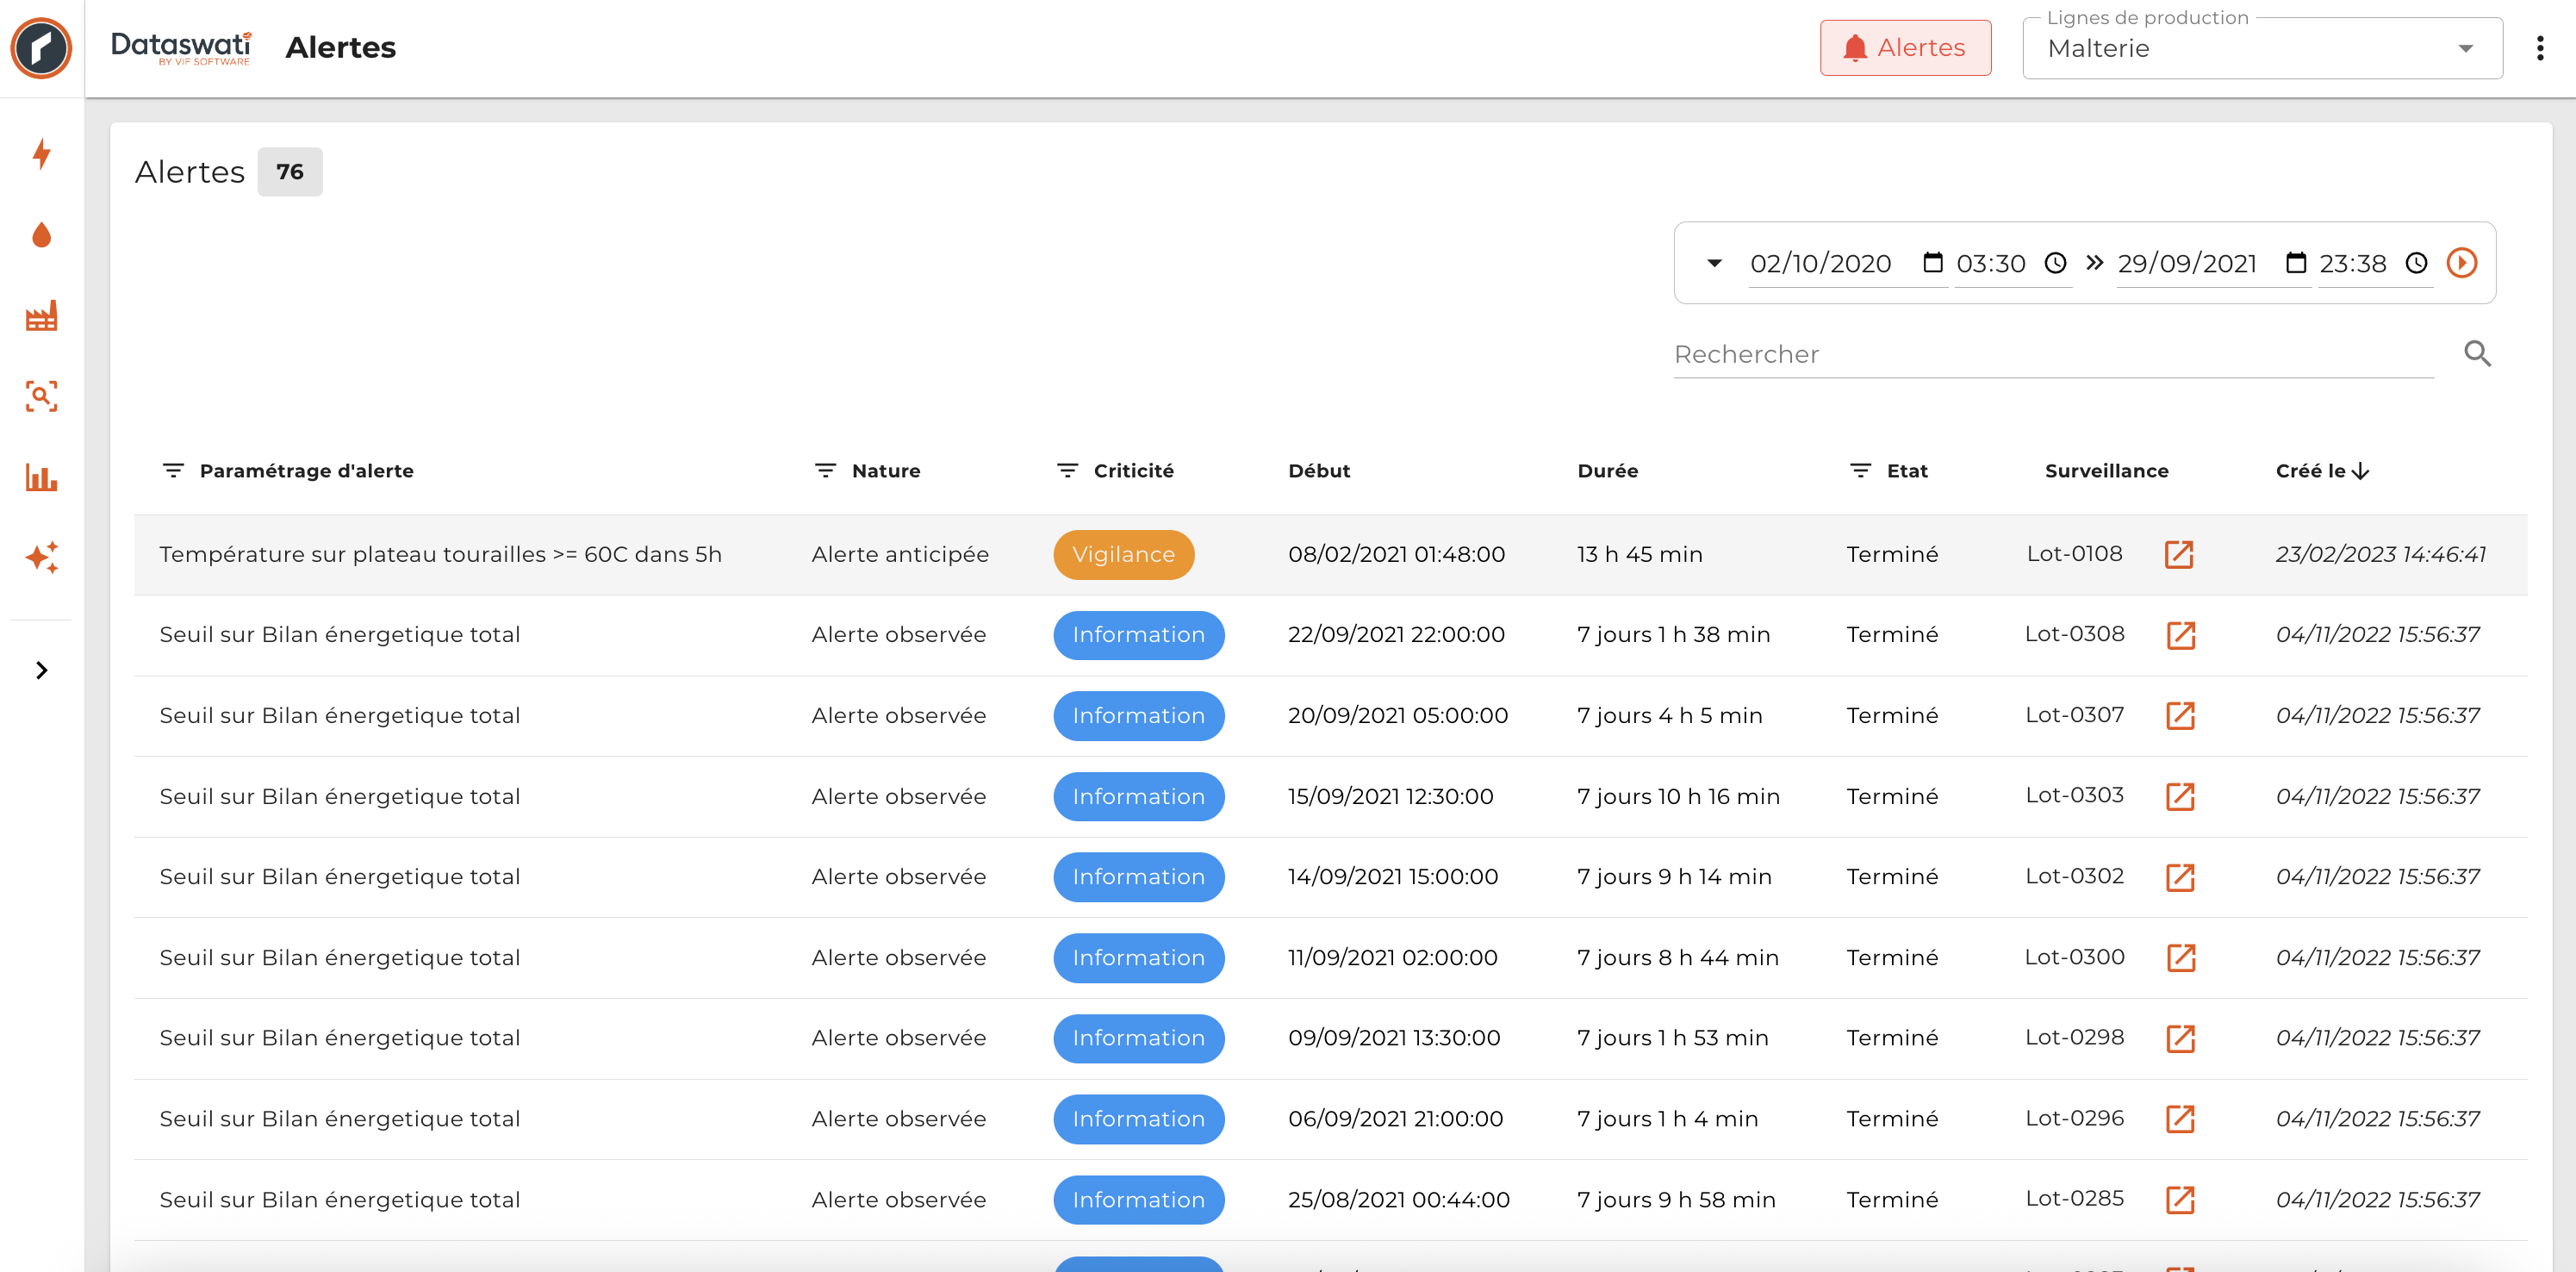Screen dimensions: 2576x1272
Task: Click the magnifier search icon
Action: click(2477, 354)
